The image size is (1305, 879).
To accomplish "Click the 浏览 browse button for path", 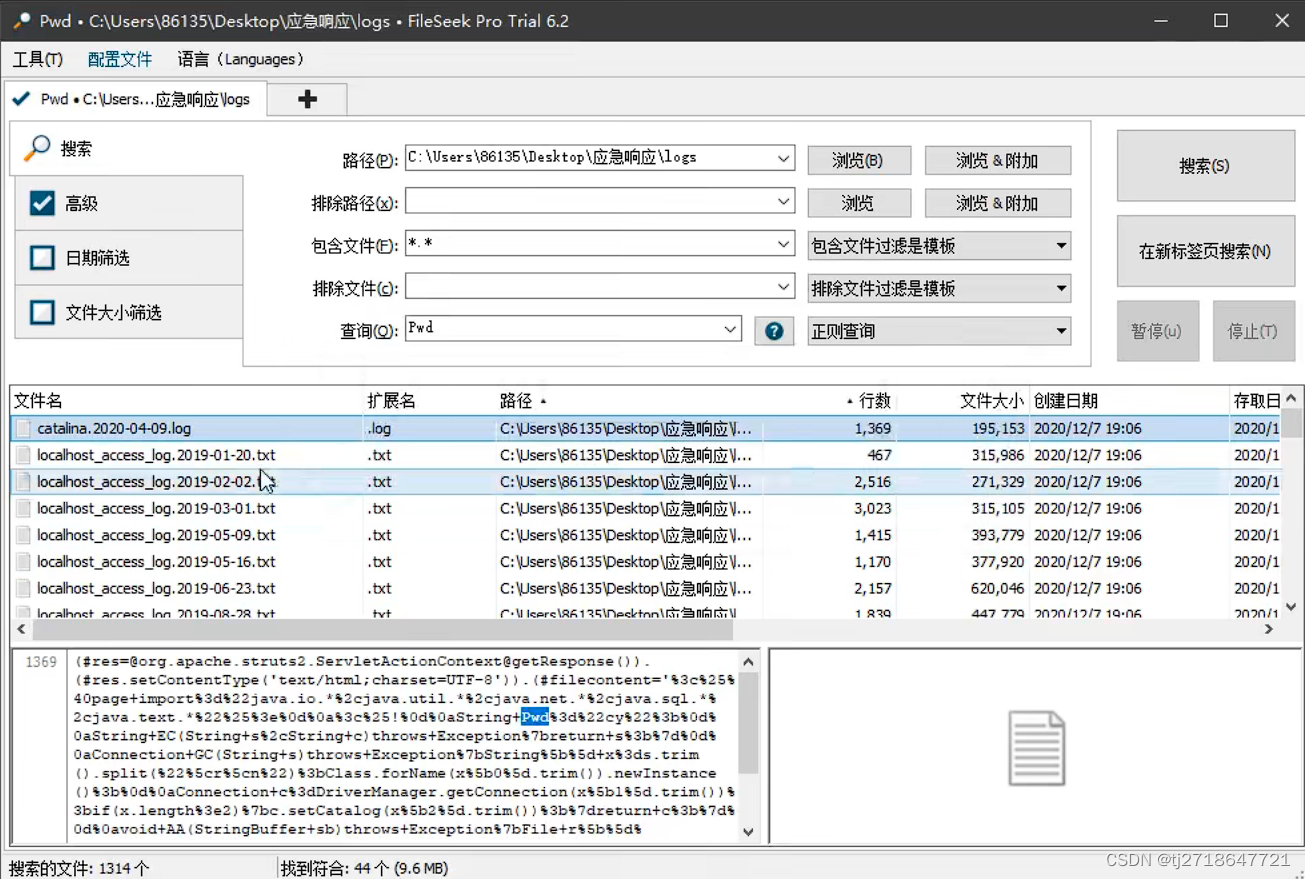I will (858, 159).
